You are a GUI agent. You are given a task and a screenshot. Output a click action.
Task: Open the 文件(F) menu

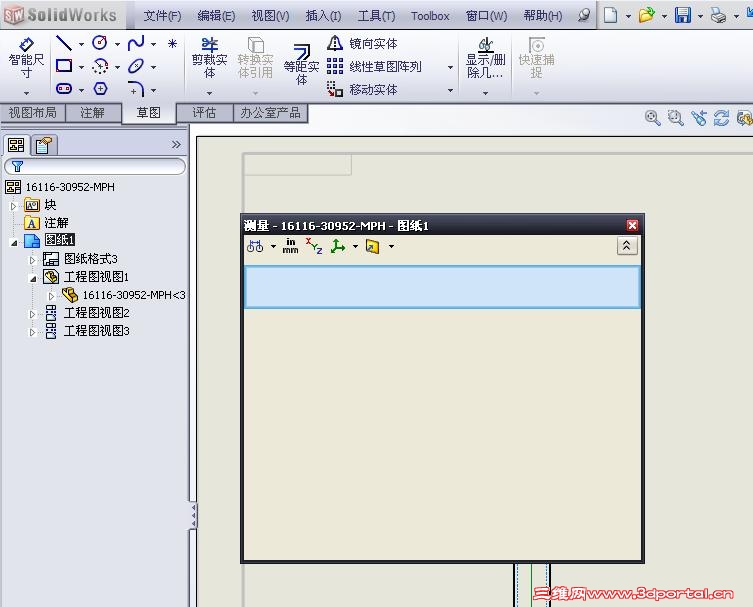[x=162, y=16]
